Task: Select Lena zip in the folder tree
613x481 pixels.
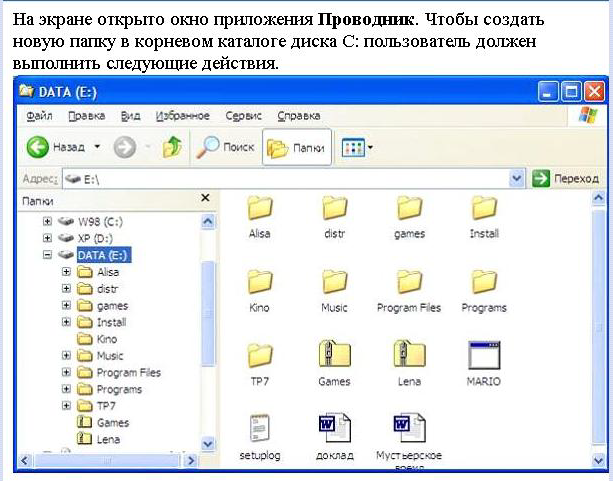Action: 108,439
